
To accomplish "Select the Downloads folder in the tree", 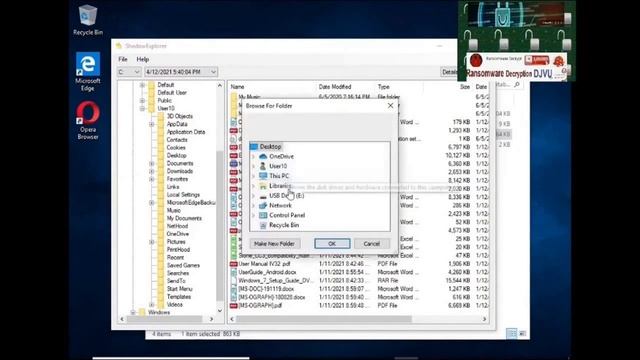I will tap(180, 171).
